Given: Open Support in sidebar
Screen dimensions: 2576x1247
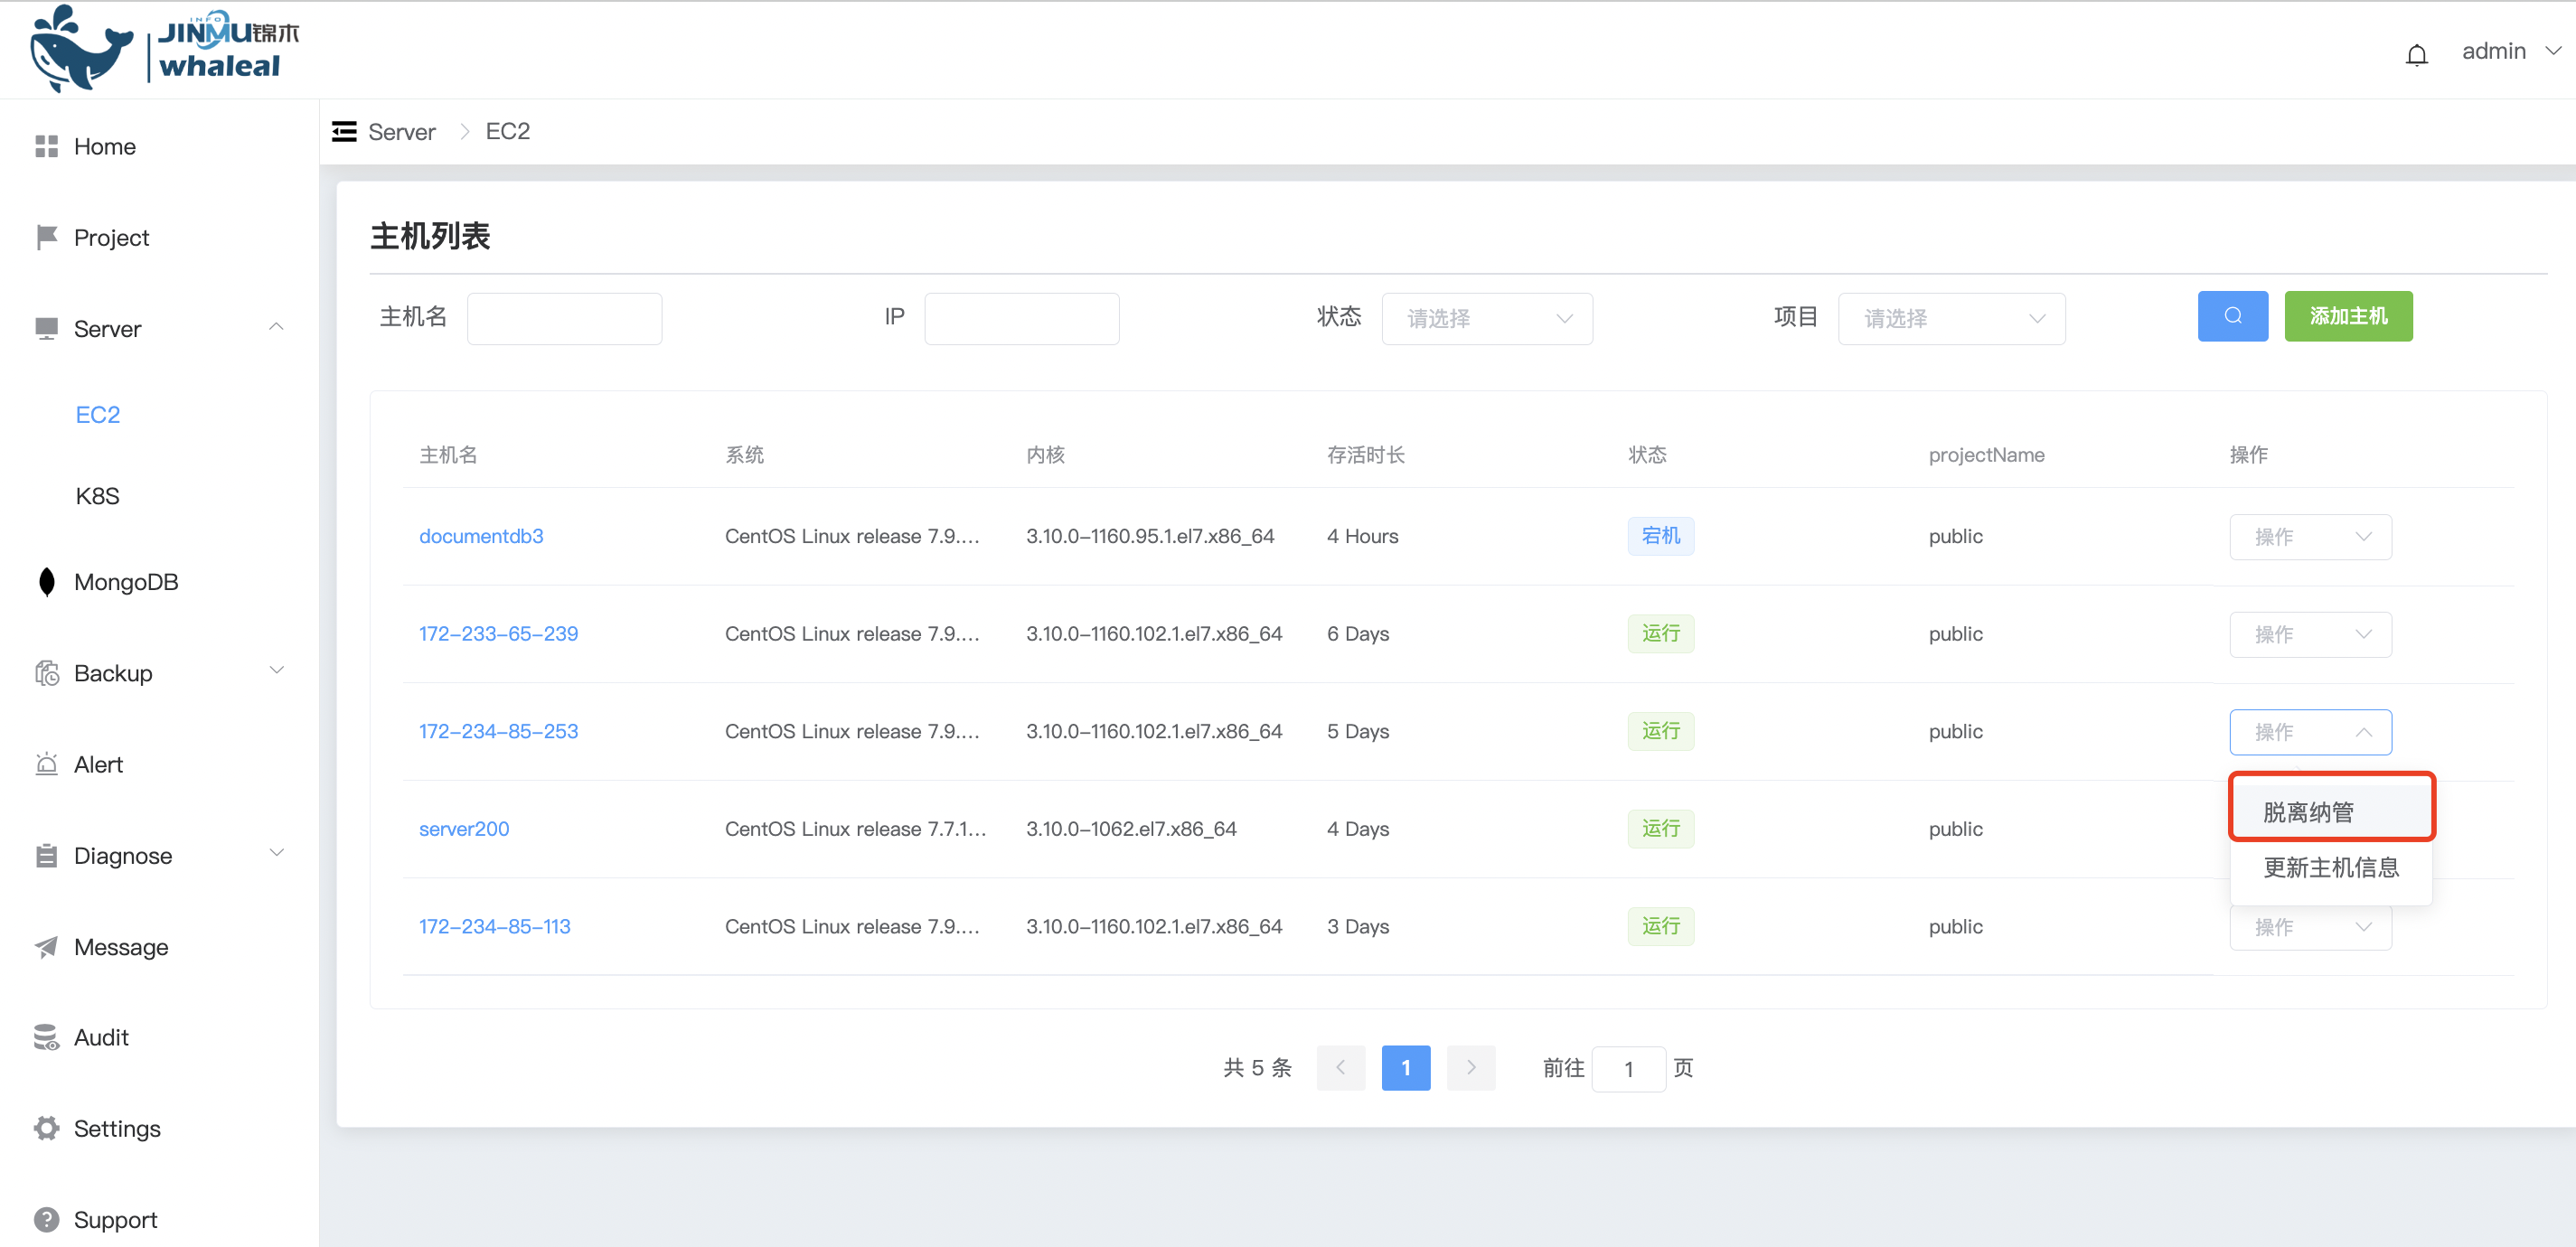Looking at the screenshot, I should coord(115,1219).
